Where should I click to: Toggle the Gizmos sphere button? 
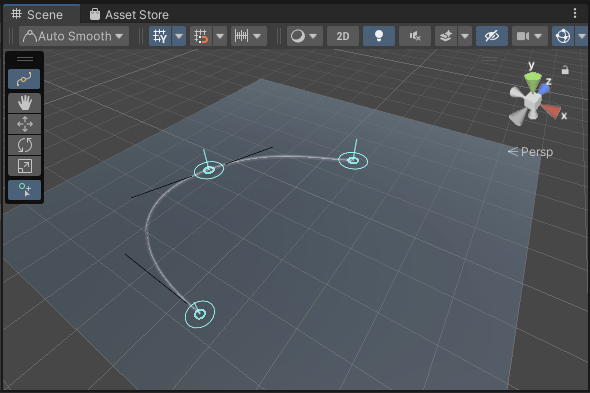pyautogui.click(x=563, y=36)
